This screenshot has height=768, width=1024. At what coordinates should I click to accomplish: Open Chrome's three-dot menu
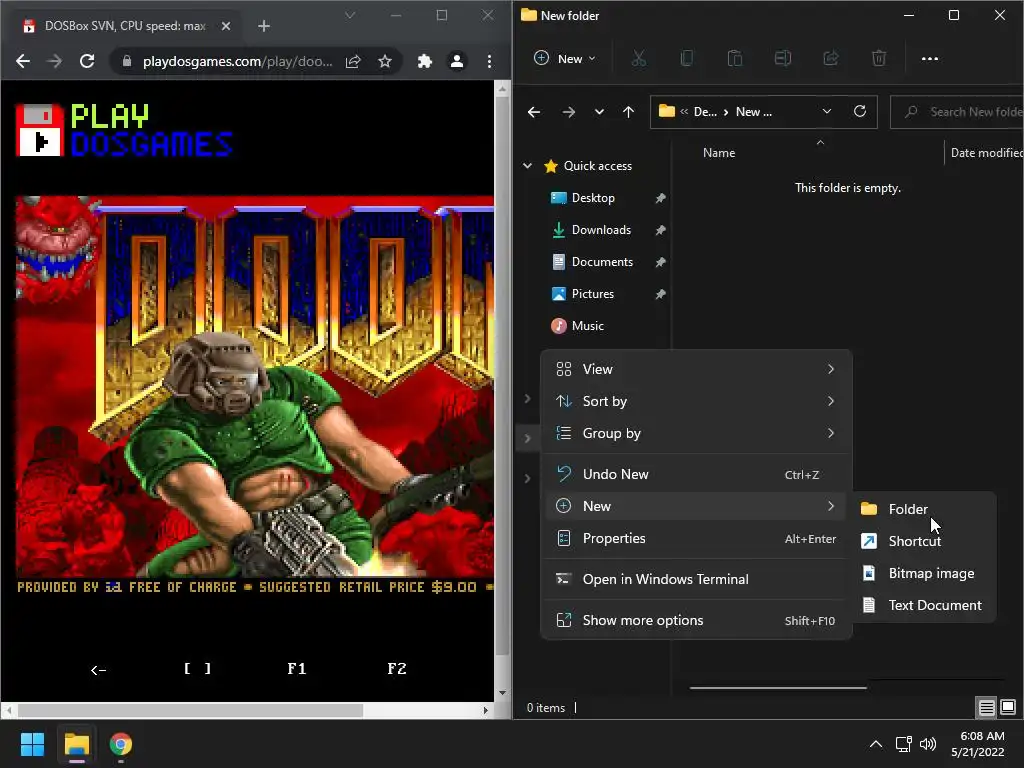pos(489,61)
